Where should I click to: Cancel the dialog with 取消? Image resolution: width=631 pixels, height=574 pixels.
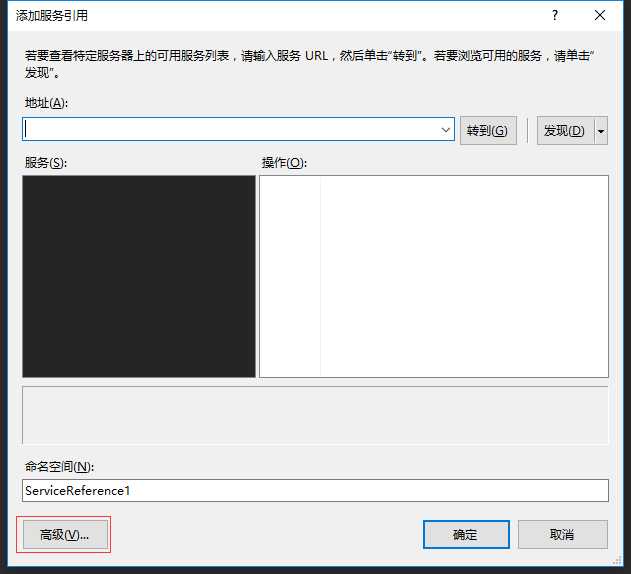tap(562, 535)
